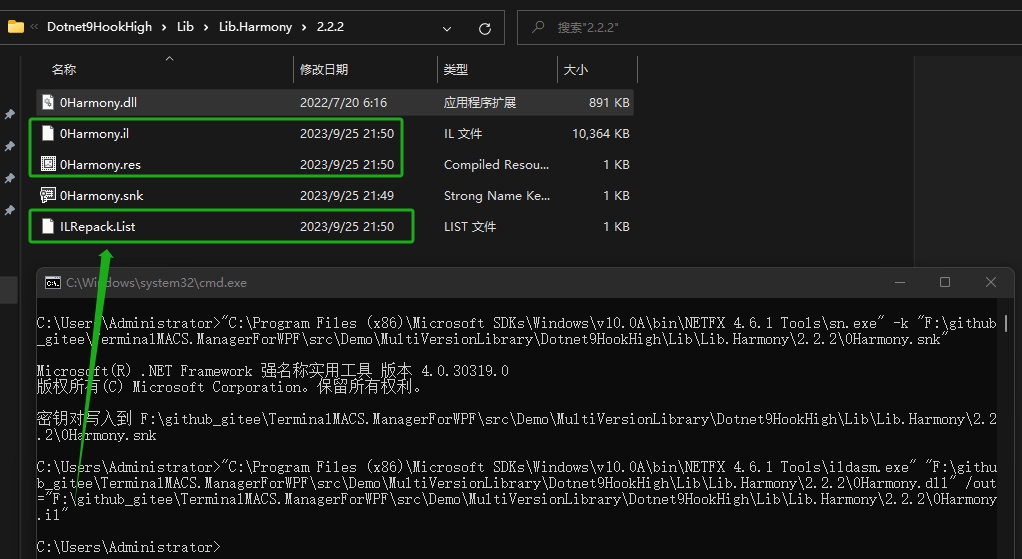Click the IL 文件 type cell
This screenshot has width=1022, height=559.
click(463, 134)
